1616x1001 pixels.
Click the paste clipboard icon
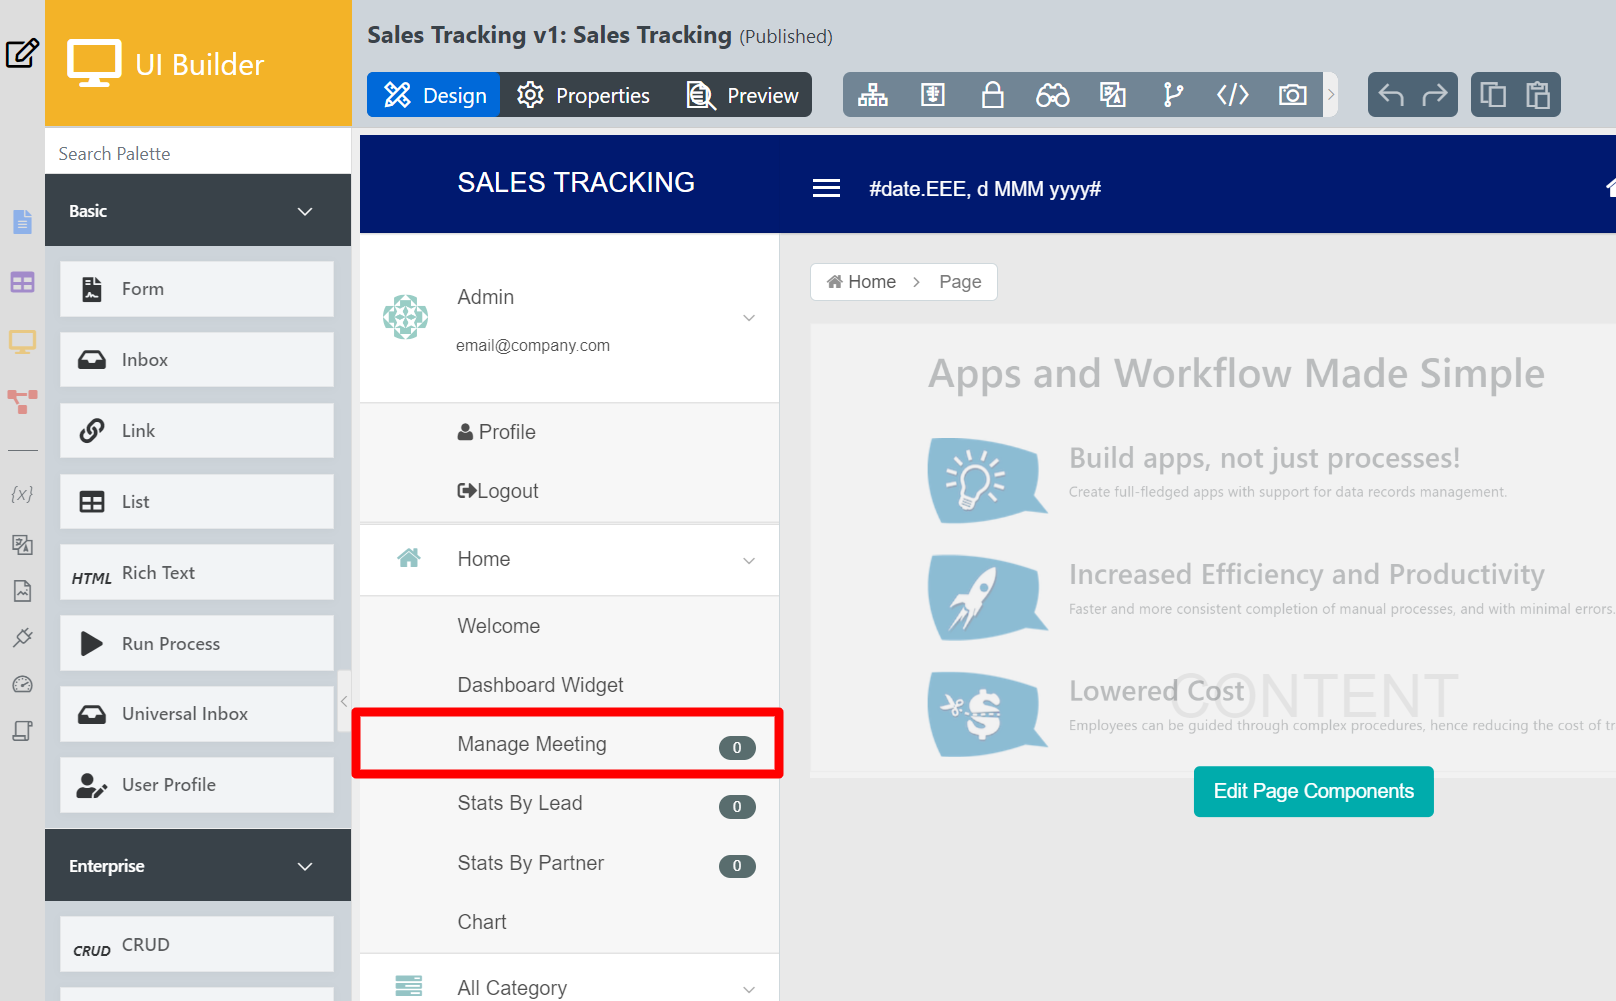[x=1537, y=95]
